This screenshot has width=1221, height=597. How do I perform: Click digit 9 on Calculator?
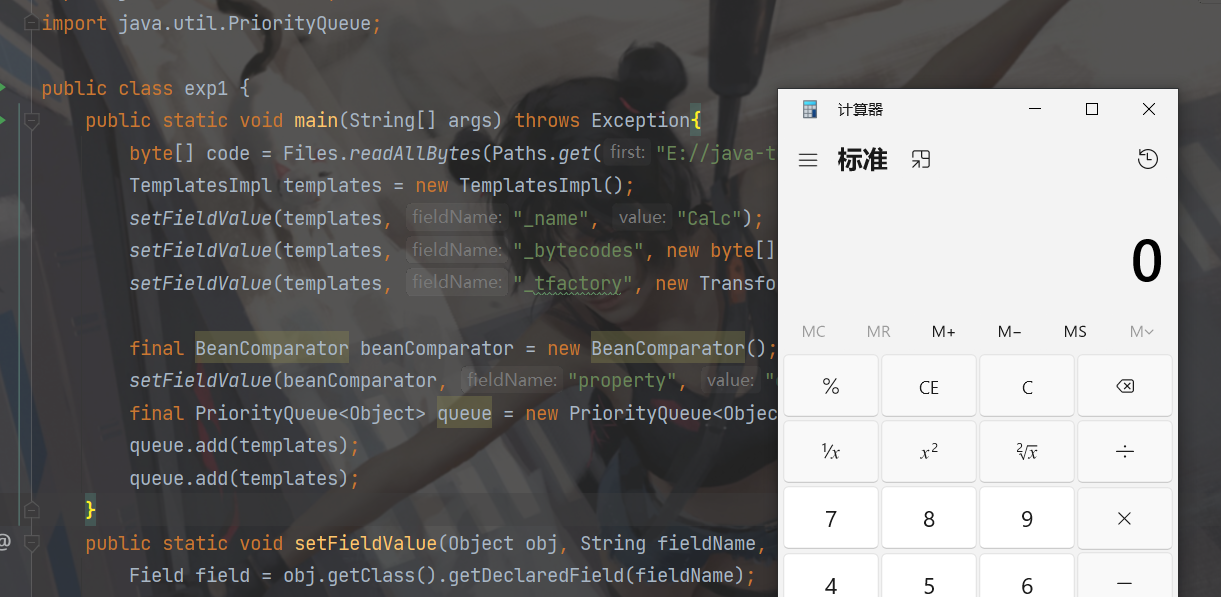1027,518
